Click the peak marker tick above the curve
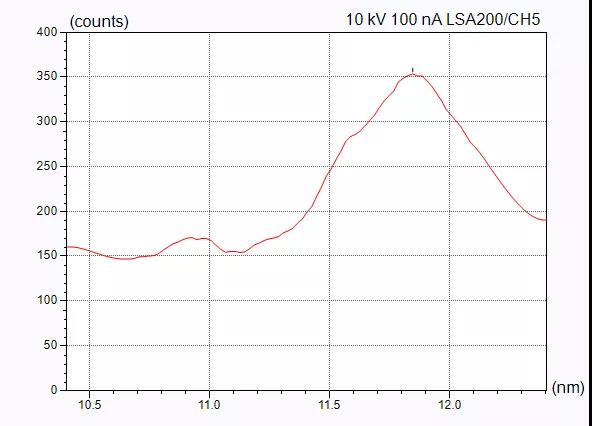This screenshot has height=426, width=592. coord(413,70)
